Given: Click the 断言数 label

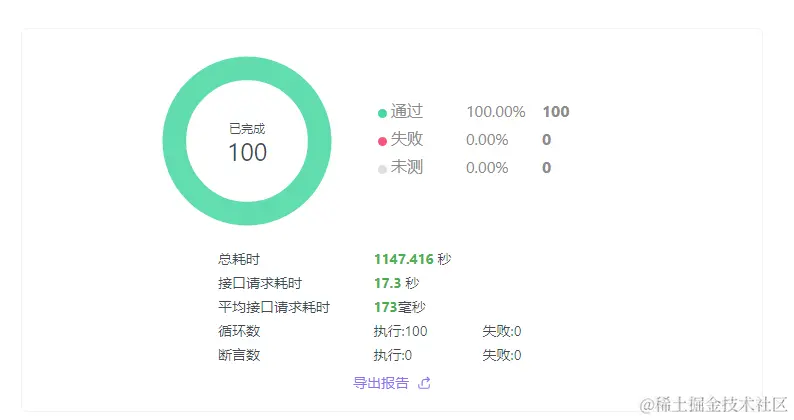Looking at the screenshot, I should pyautogui.click(x=239, y=355).
